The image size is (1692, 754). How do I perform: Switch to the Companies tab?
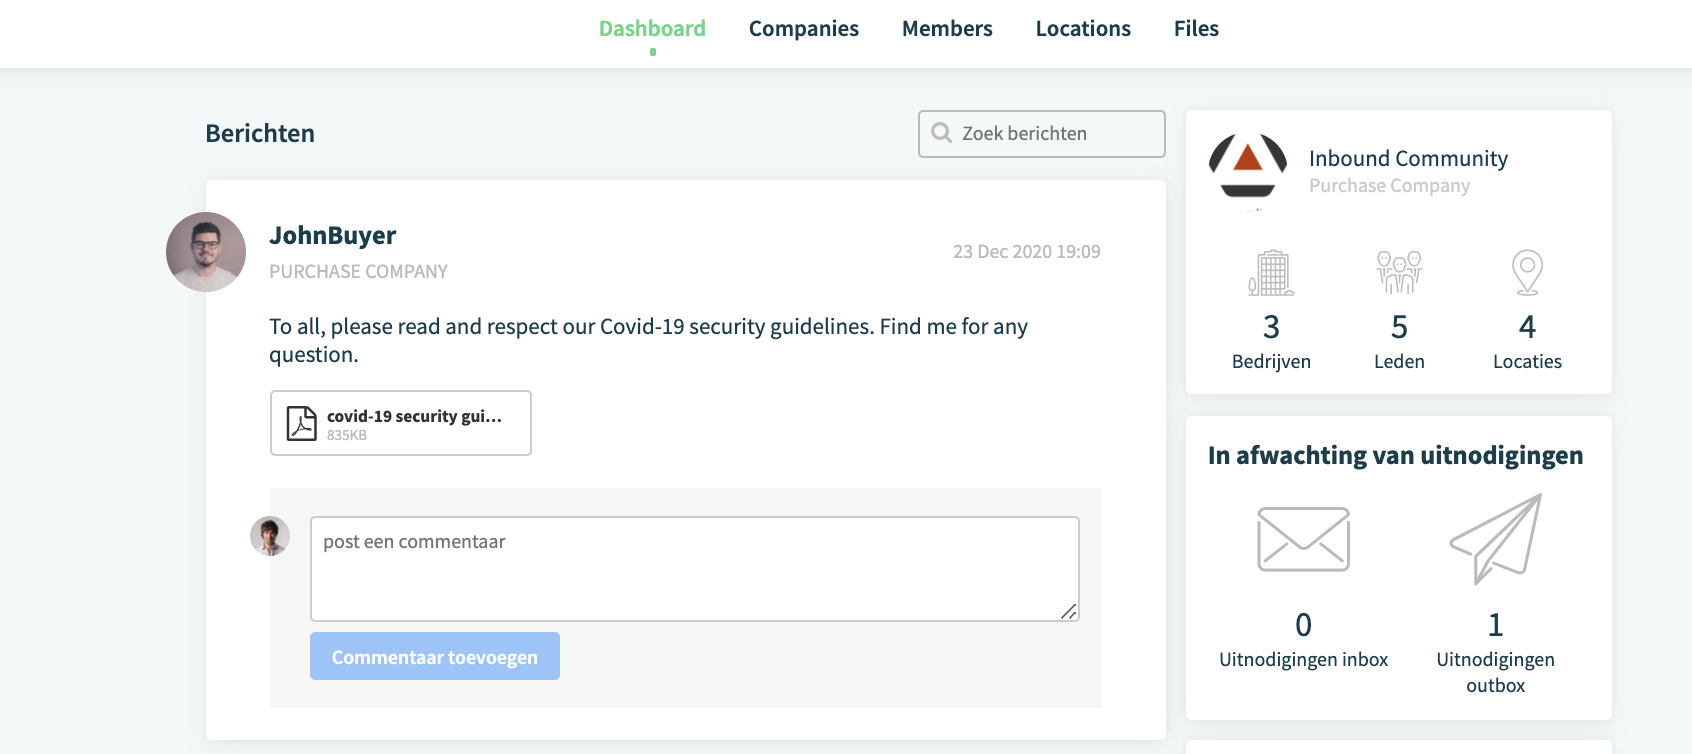(804, 29)
